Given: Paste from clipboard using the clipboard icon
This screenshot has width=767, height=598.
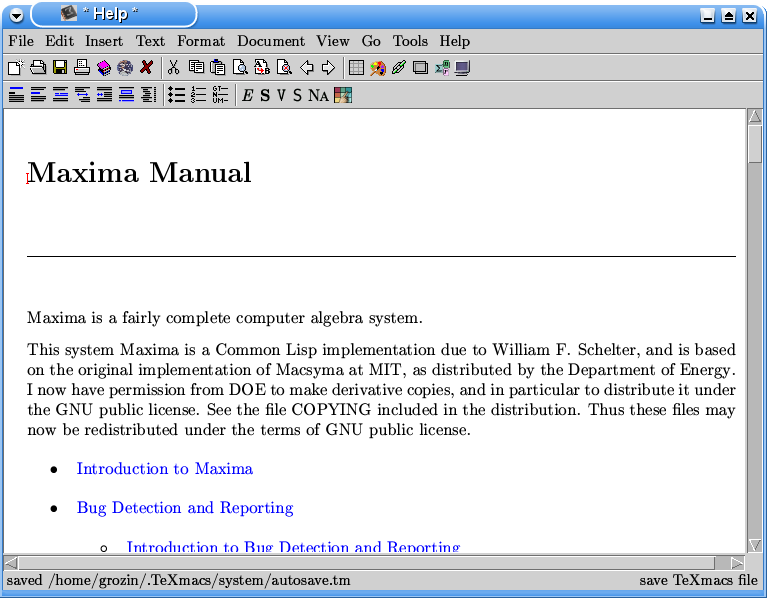Looking at the screenshot, I should click(218, 67).
